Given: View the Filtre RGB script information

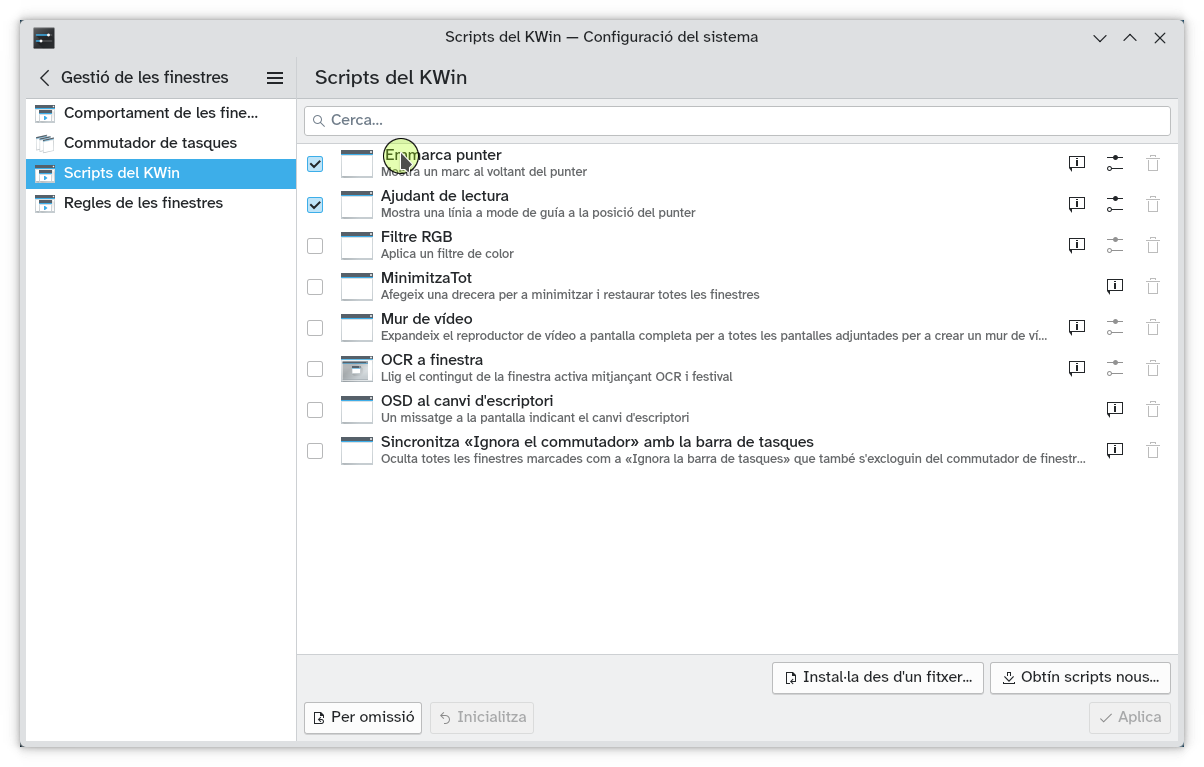Looking at the screenshot, I should [1077, 245].
